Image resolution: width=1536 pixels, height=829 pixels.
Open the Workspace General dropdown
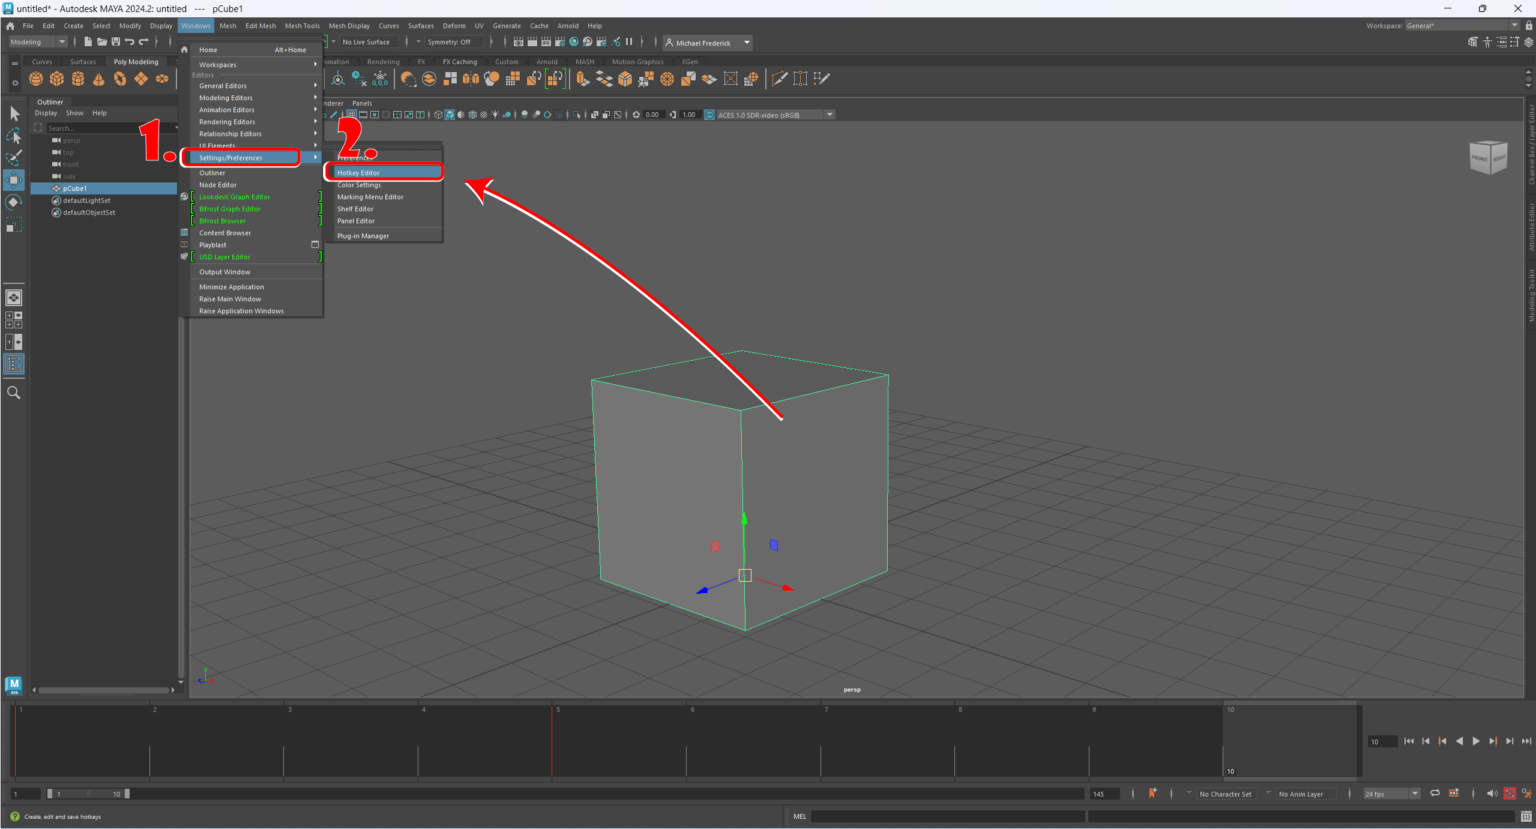click(x=1462, y=26)
